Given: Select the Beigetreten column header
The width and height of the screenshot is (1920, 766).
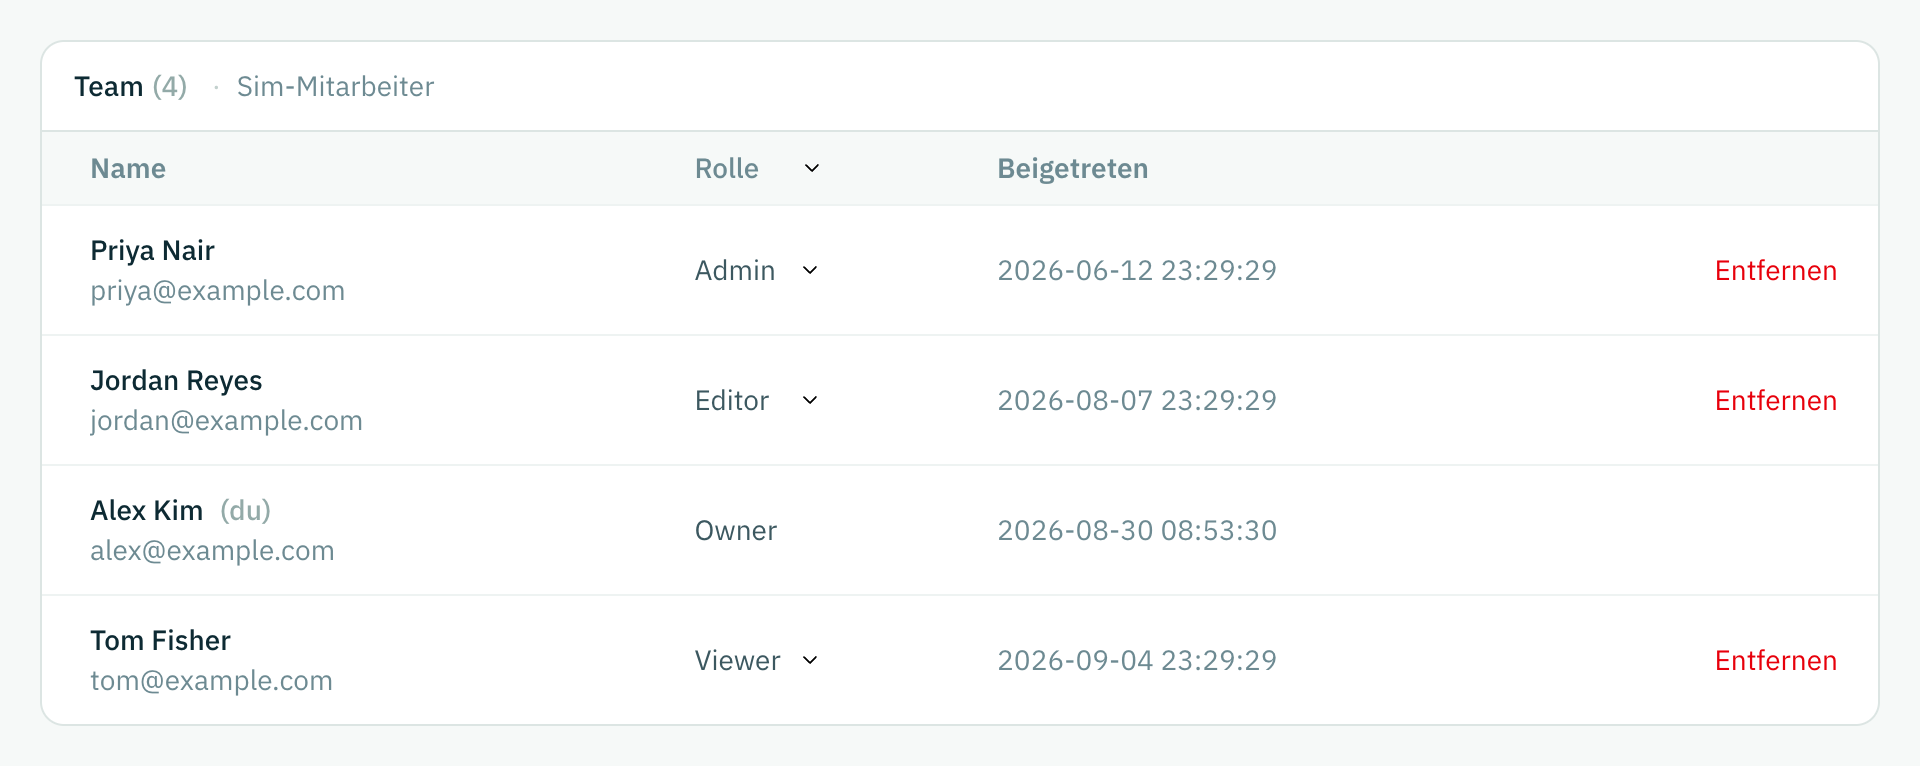Looking at the screenshot, I should [x=1072, y=168].
